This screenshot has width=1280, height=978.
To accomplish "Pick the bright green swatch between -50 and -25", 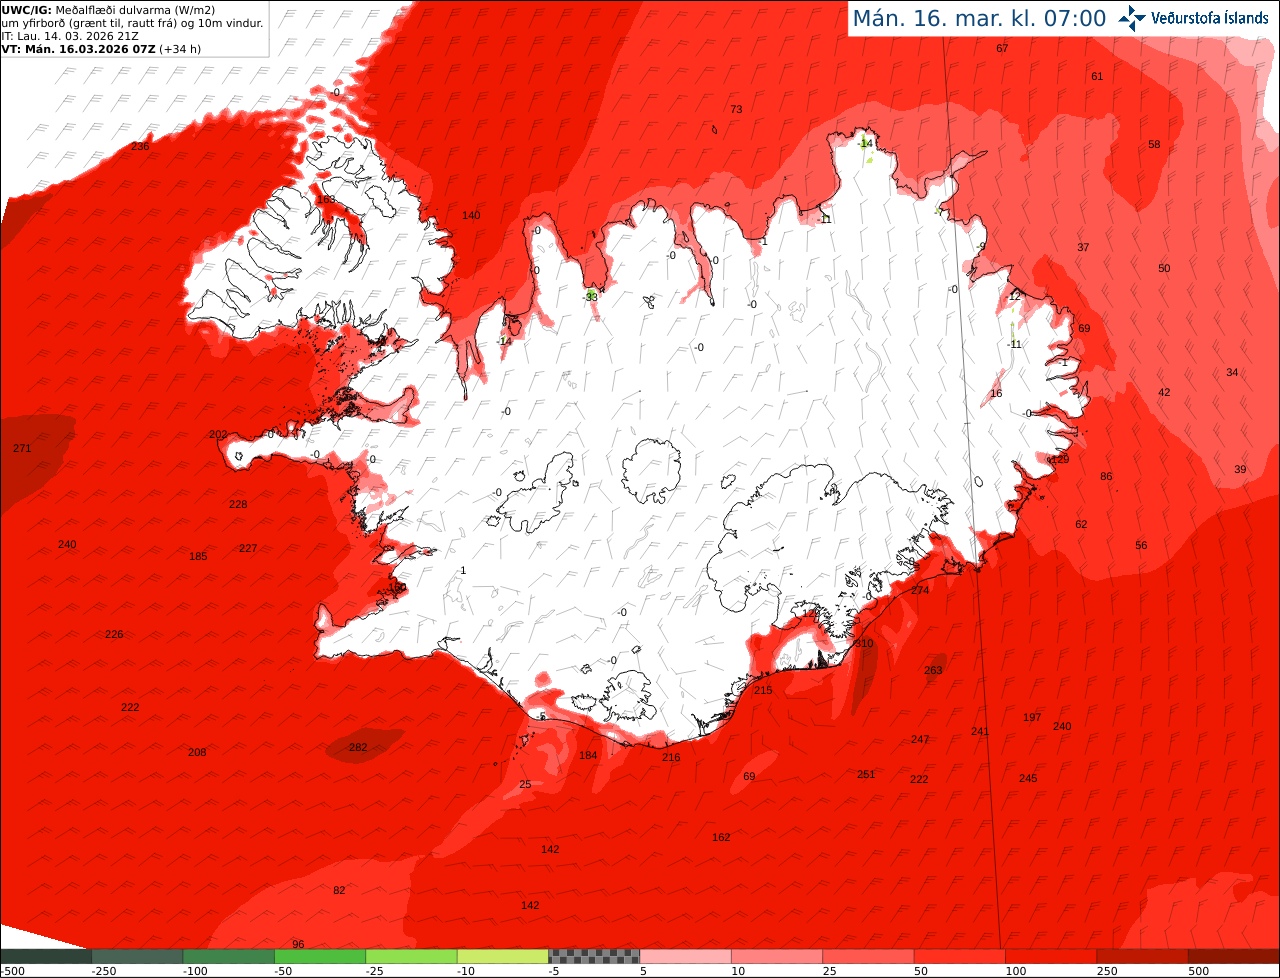I will [x=320, y=956].
